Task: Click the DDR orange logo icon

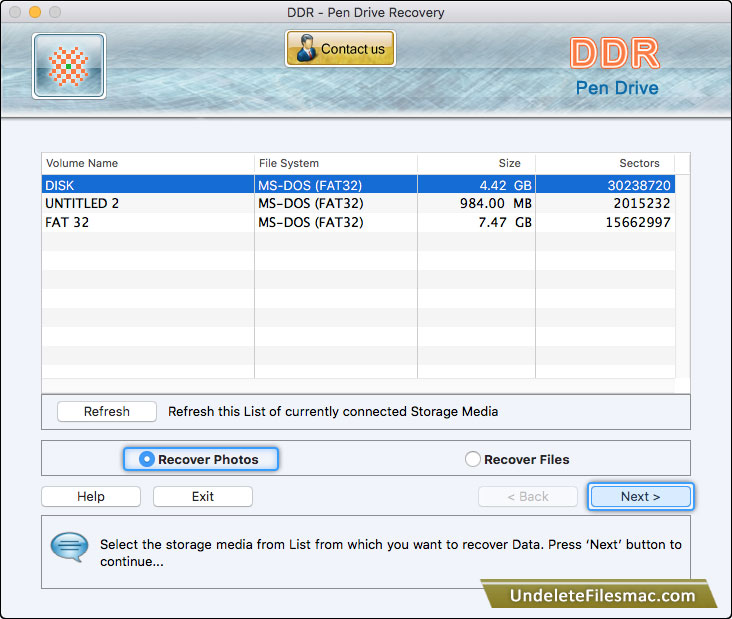Action: 69,66
